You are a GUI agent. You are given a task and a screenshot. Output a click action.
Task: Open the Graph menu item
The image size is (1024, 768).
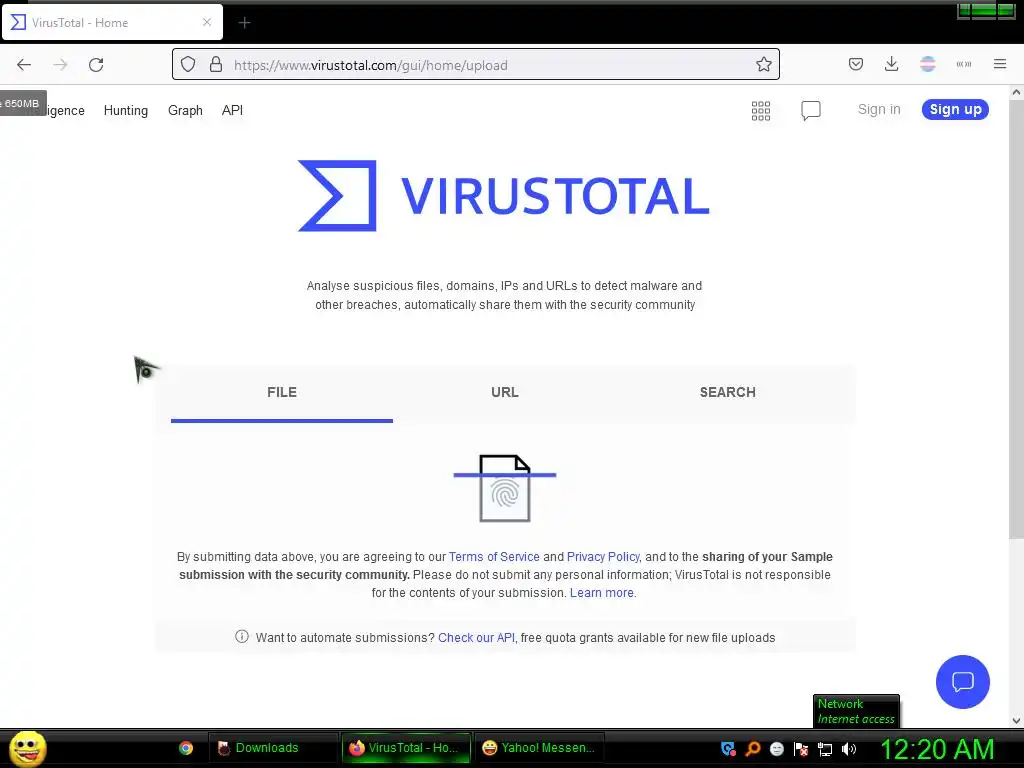pos(185,110)
